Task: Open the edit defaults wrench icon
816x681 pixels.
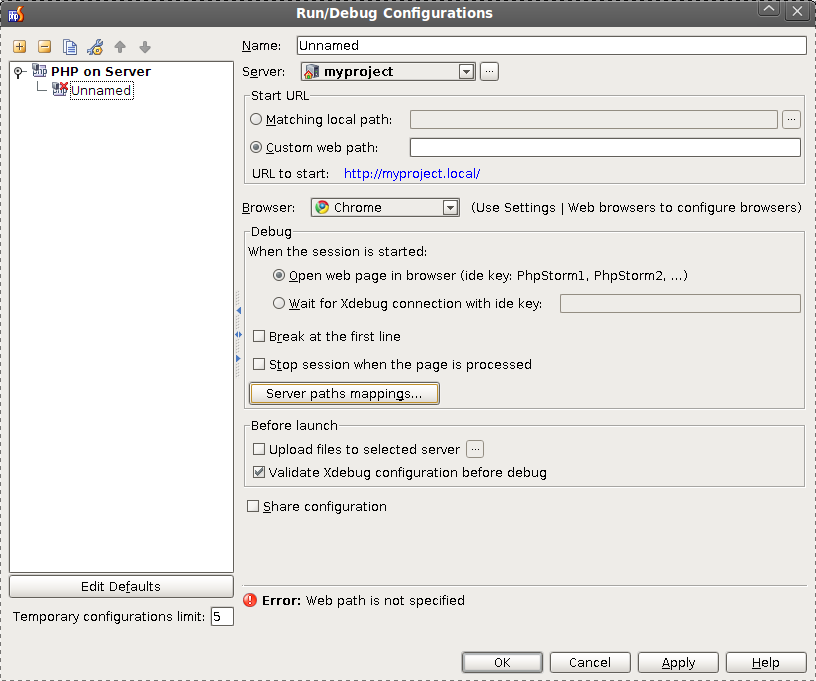Action: (95, 47)
